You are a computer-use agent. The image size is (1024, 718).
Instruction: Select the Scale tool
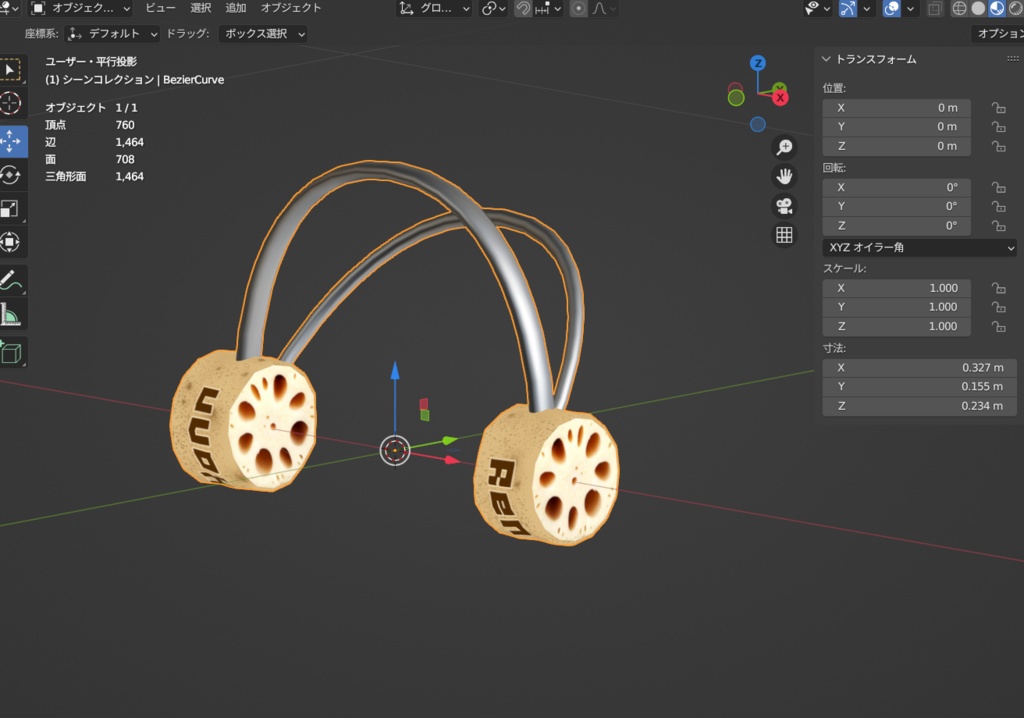click(11, 208)
